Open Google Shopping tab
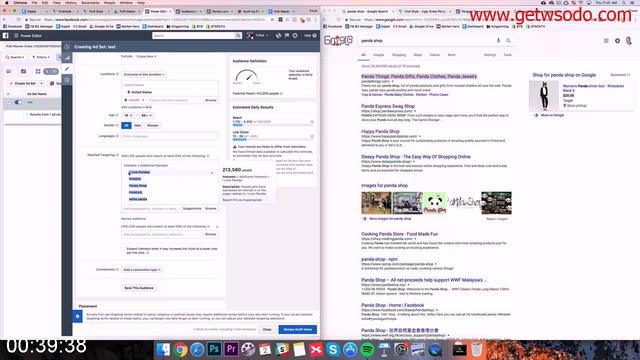This screenshot has height=360, width=640. tap(399, 55)
